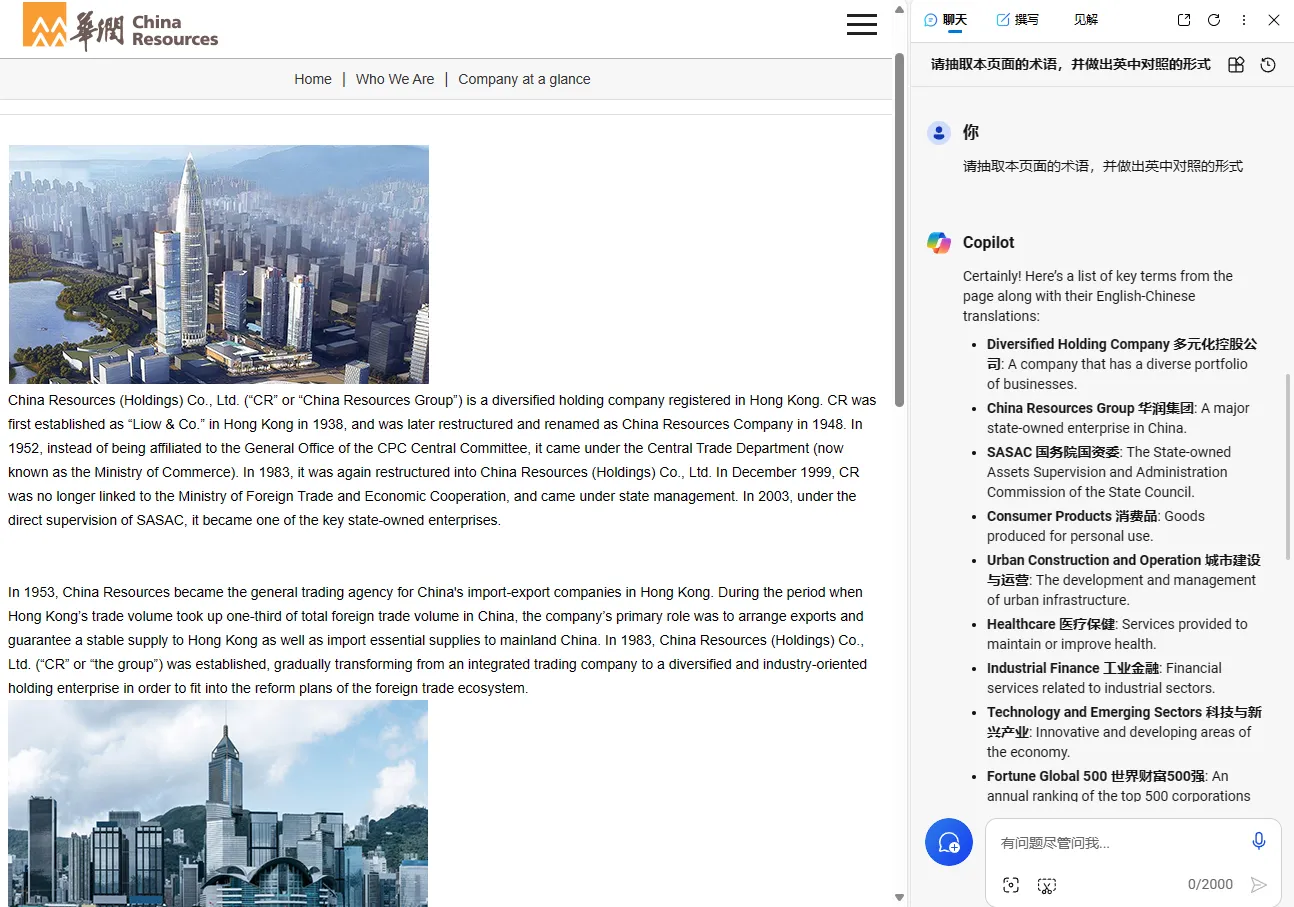Viewport: 1294px width, 907px height.
Task: Click the chat title 请抽取本页面的术语
Action: 1070,65
